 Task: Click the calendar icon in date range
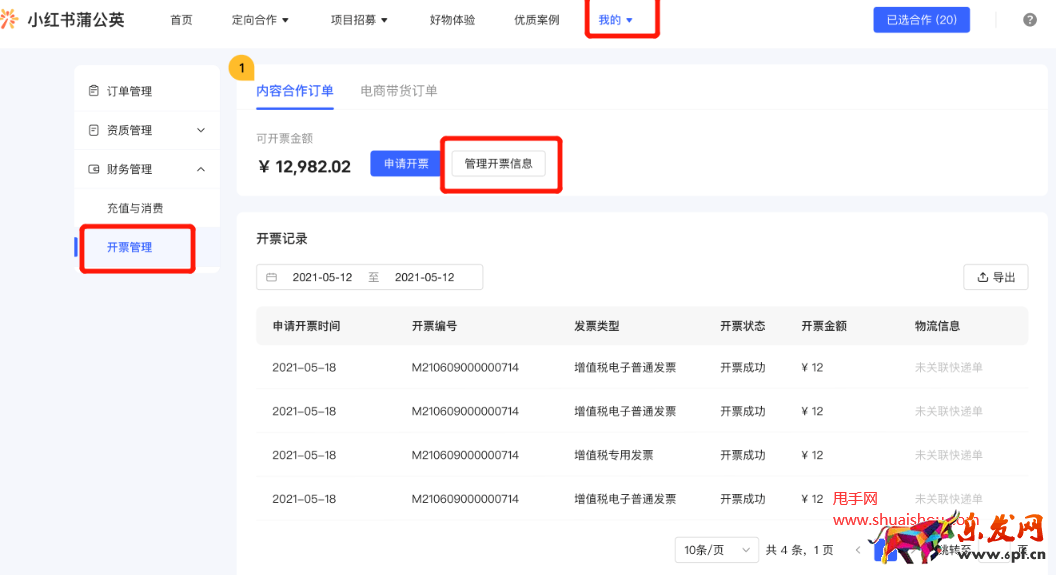(271, 277)
